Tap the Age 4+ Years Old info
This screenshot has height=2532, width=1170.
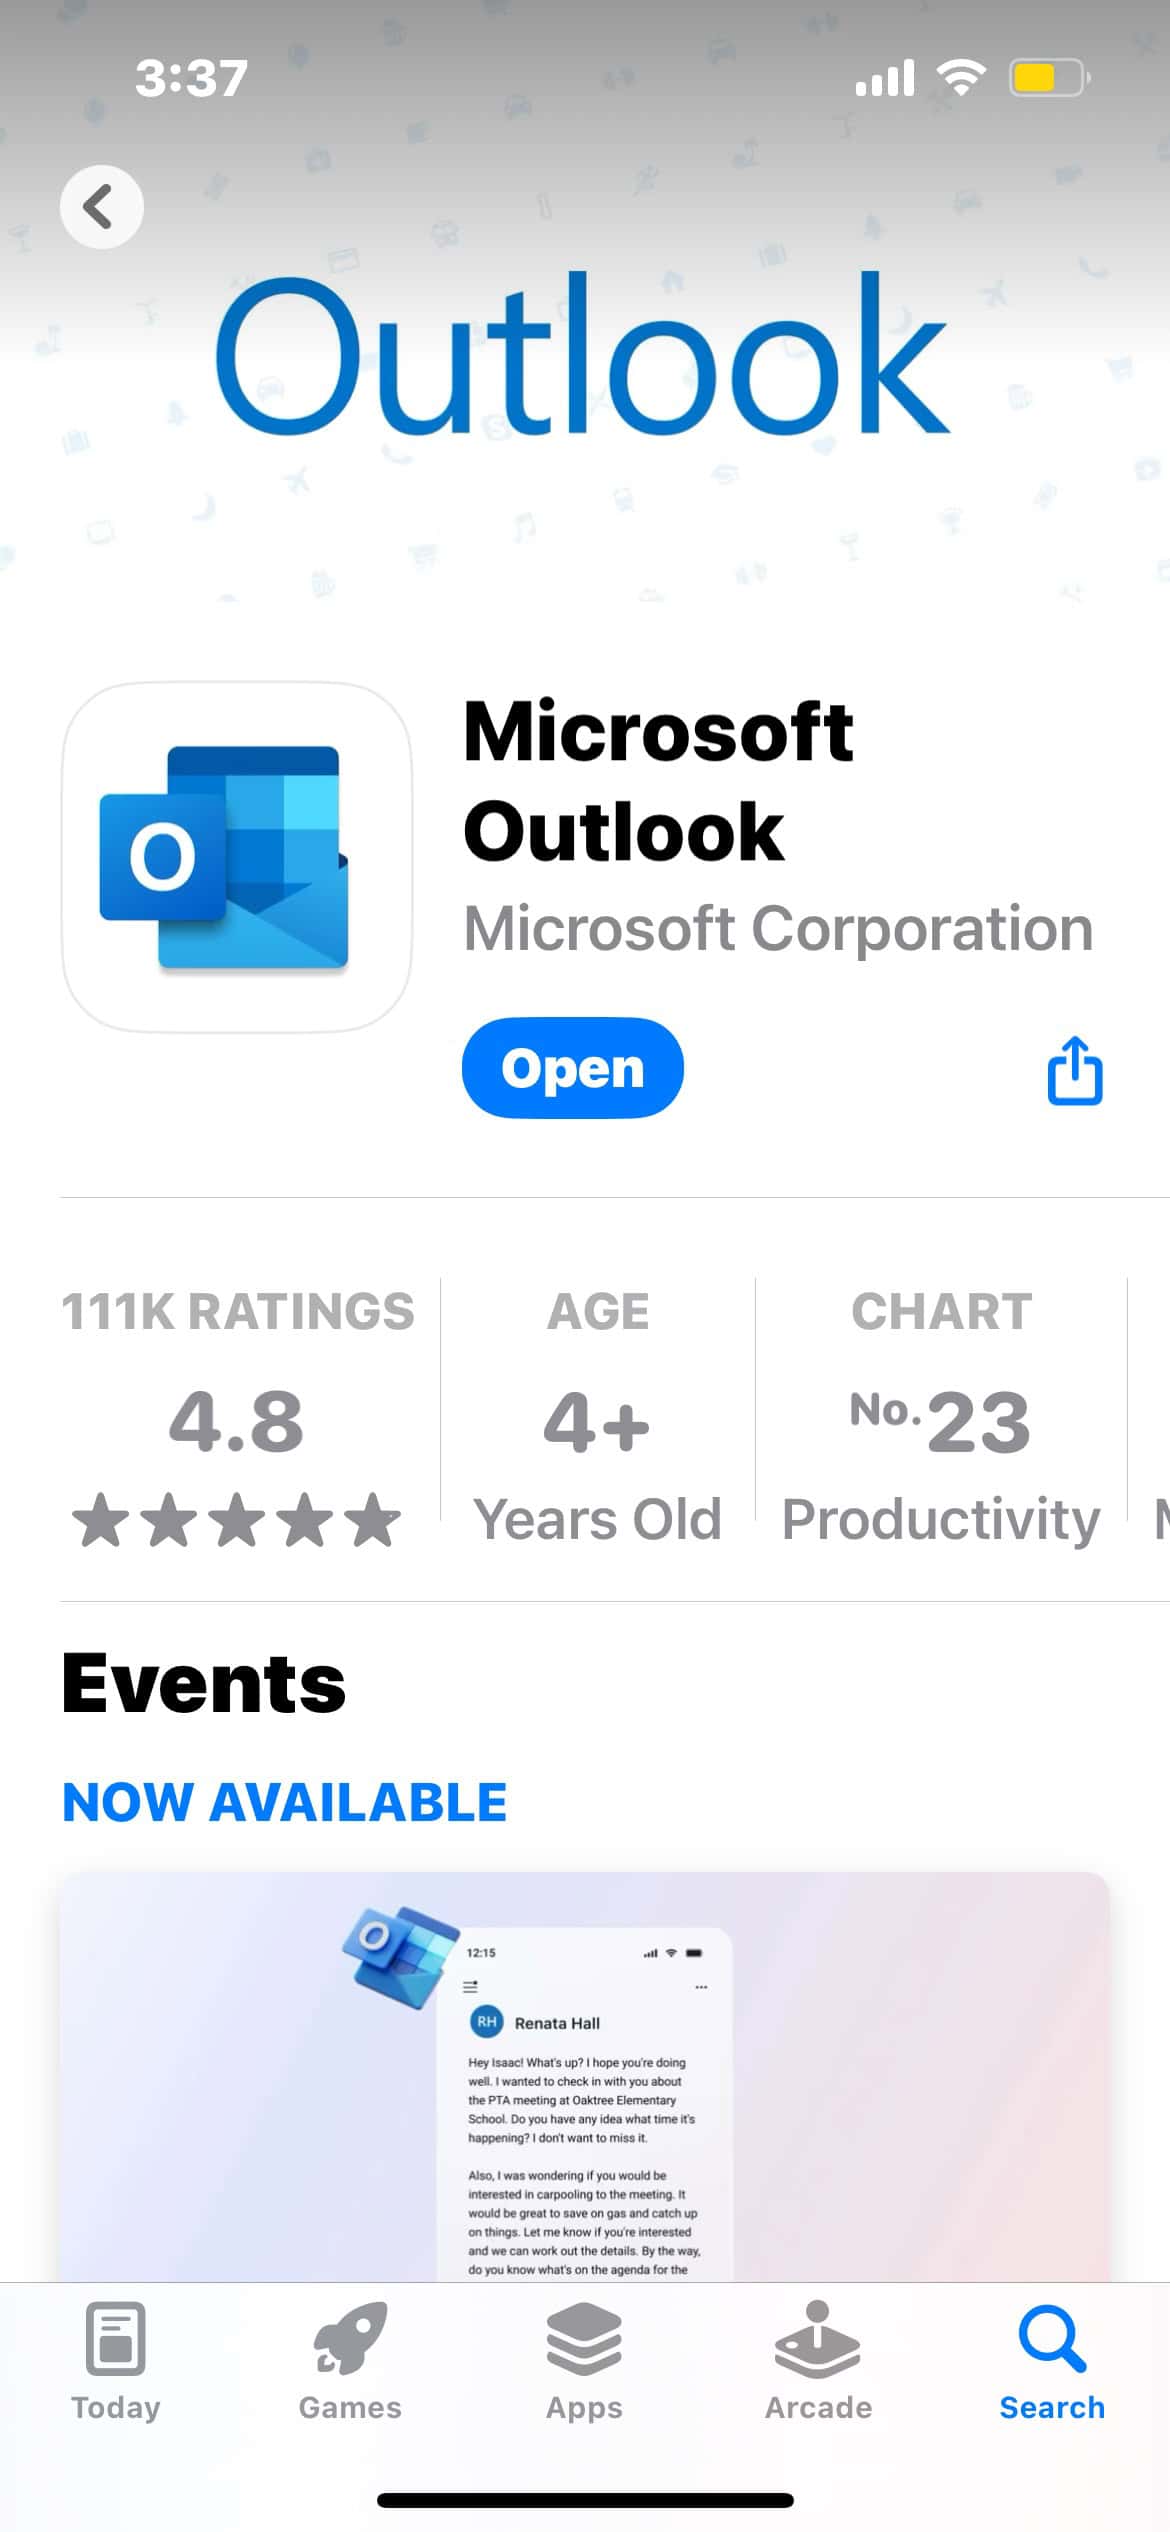597,1420
